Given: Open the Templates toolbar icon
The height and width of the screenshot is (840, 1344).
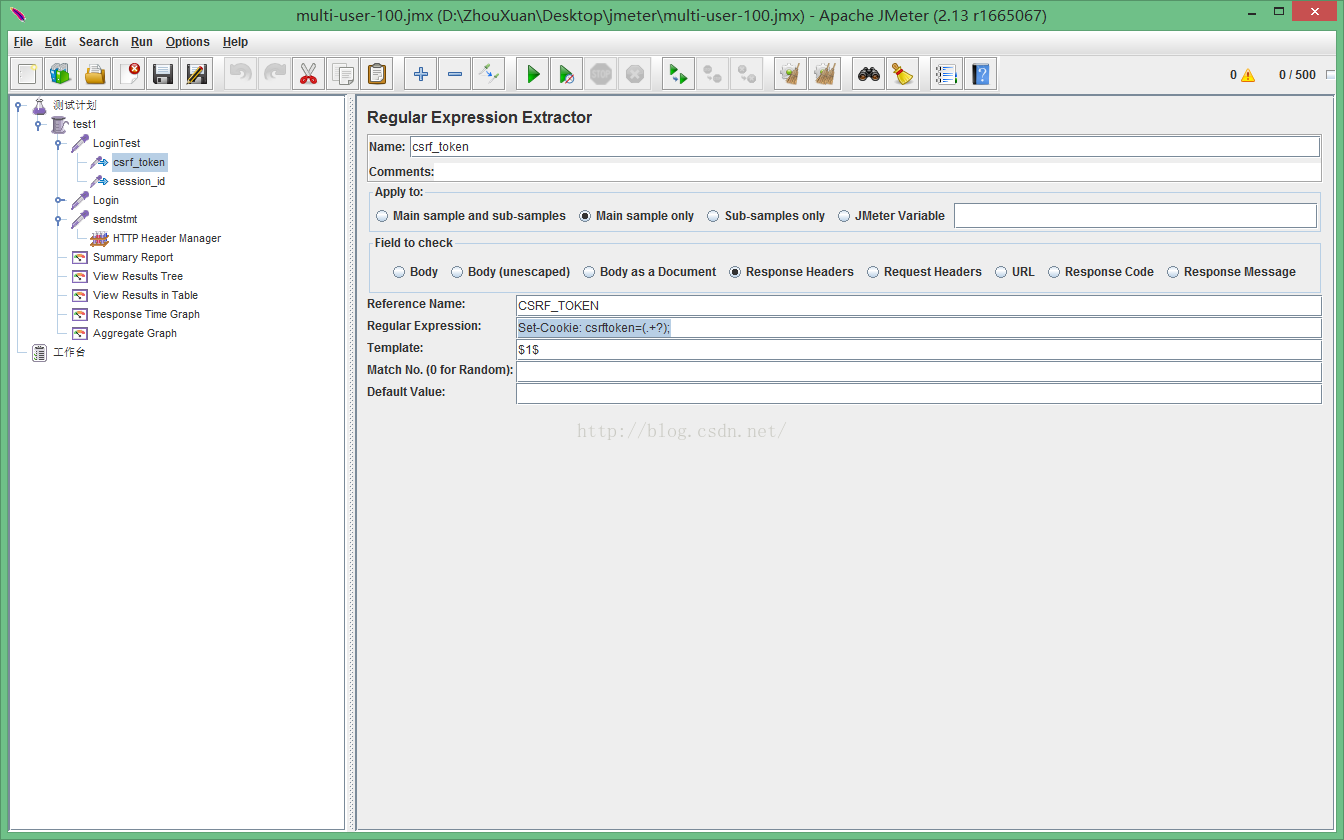Looking at the screenshot, I should click(61, 74).
